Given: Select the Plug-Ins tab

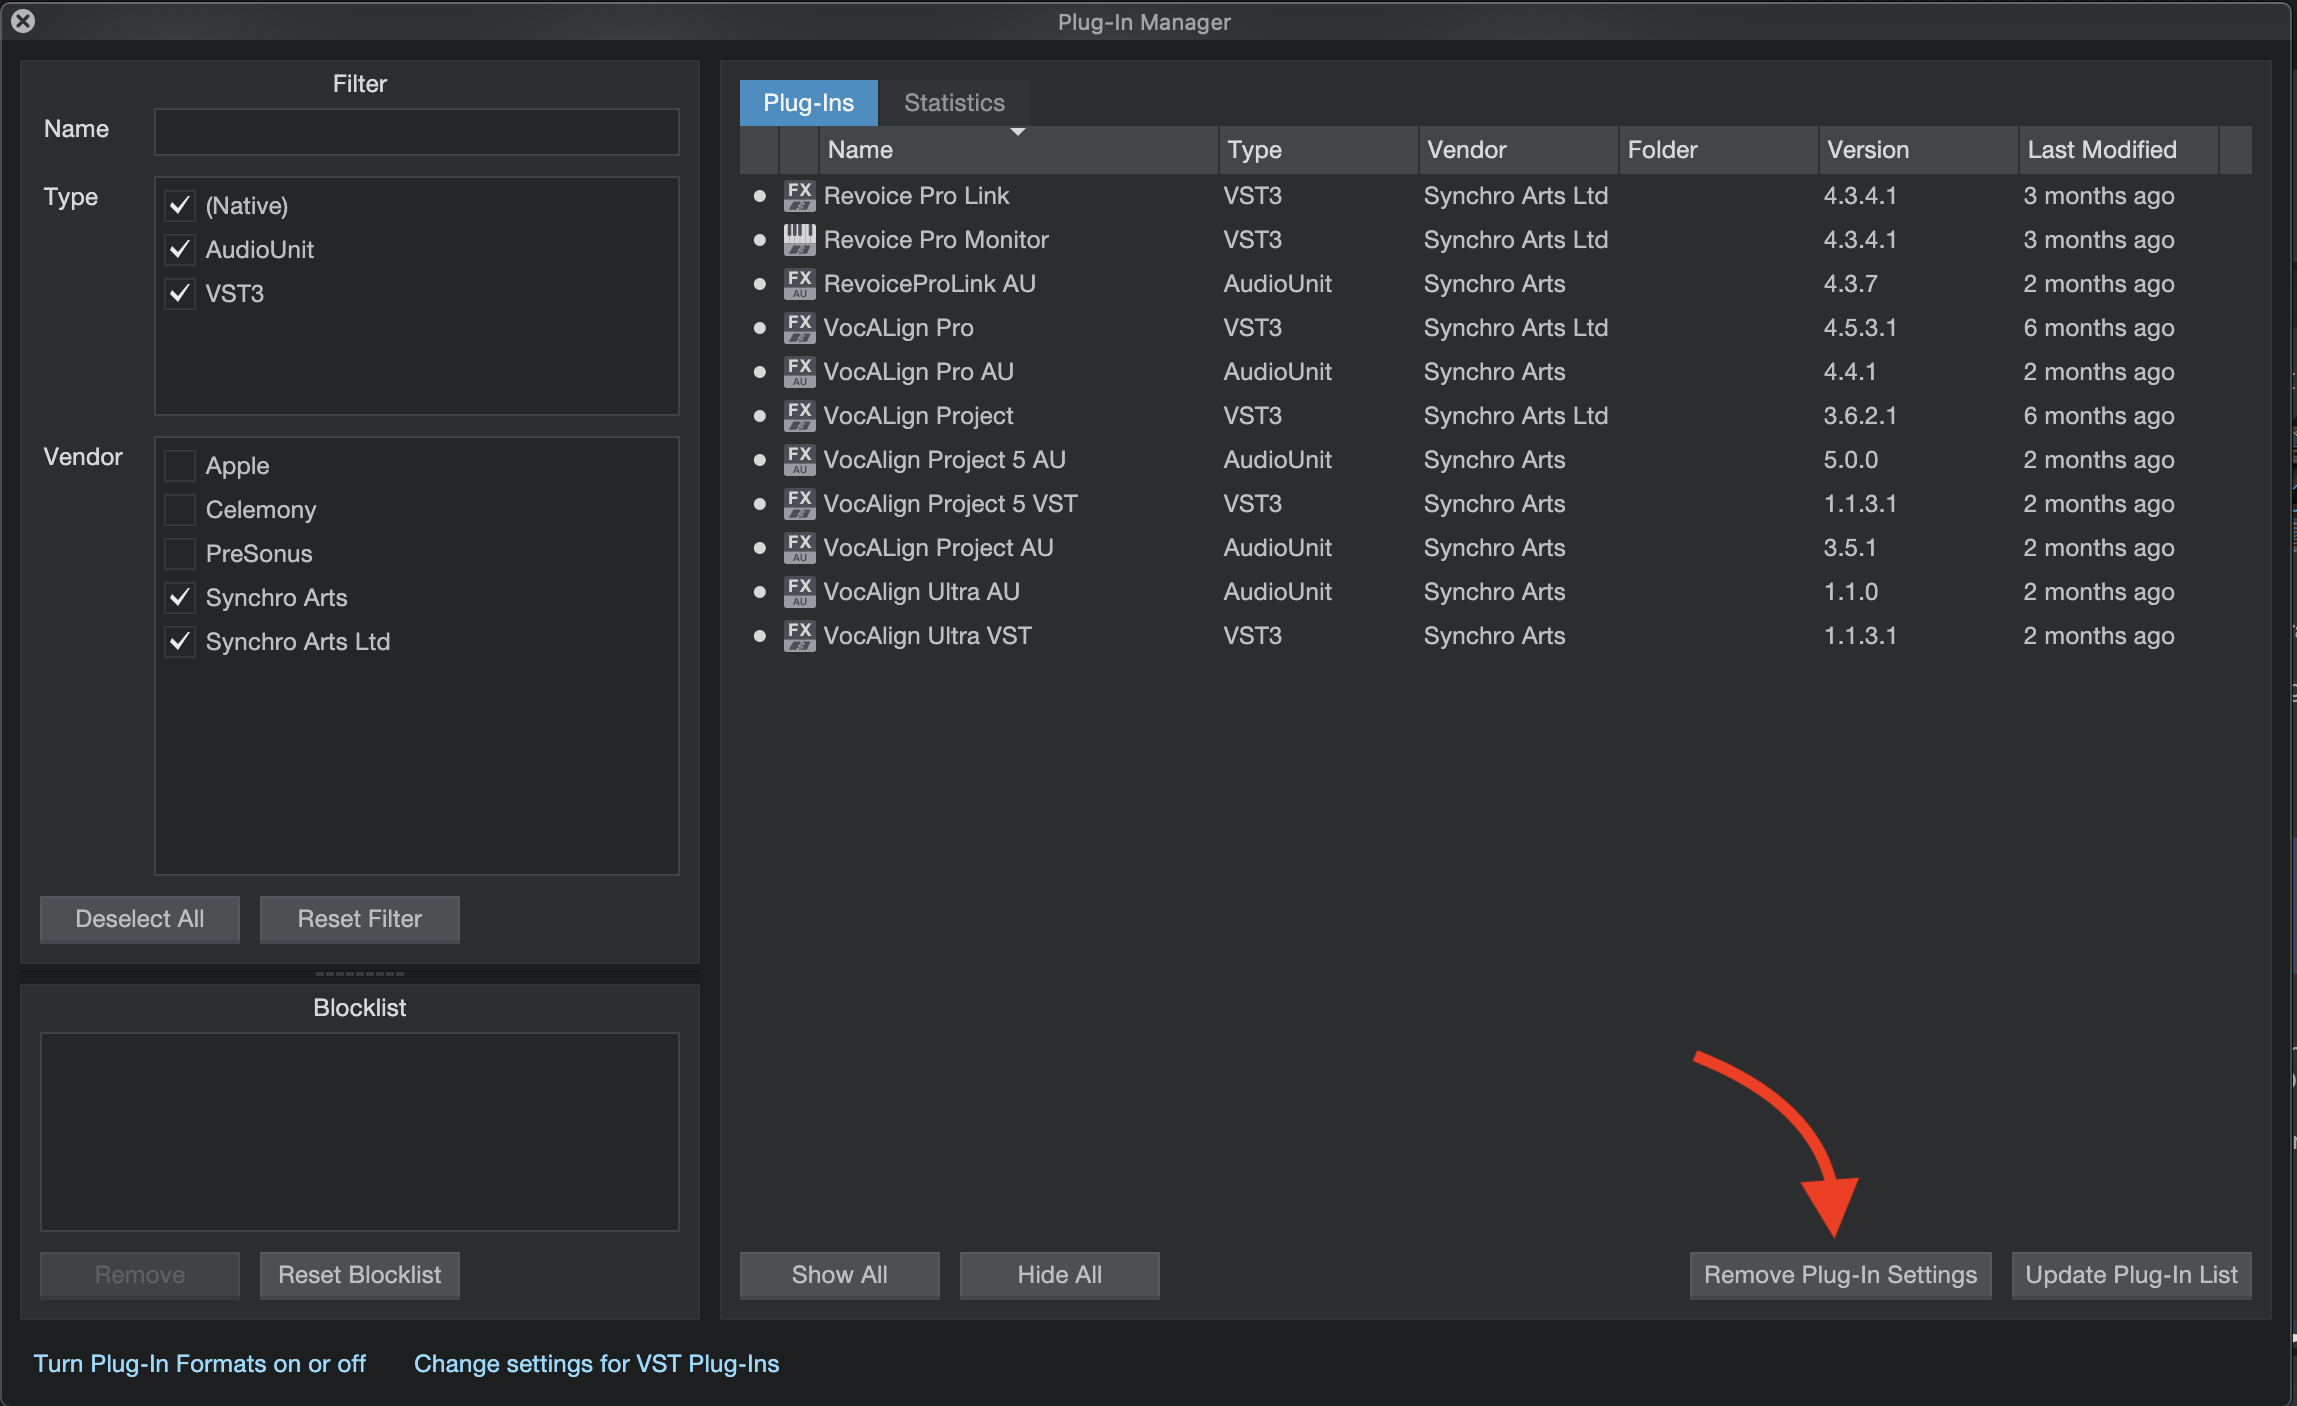Looking at the screenshot, I should coord(808,103).
